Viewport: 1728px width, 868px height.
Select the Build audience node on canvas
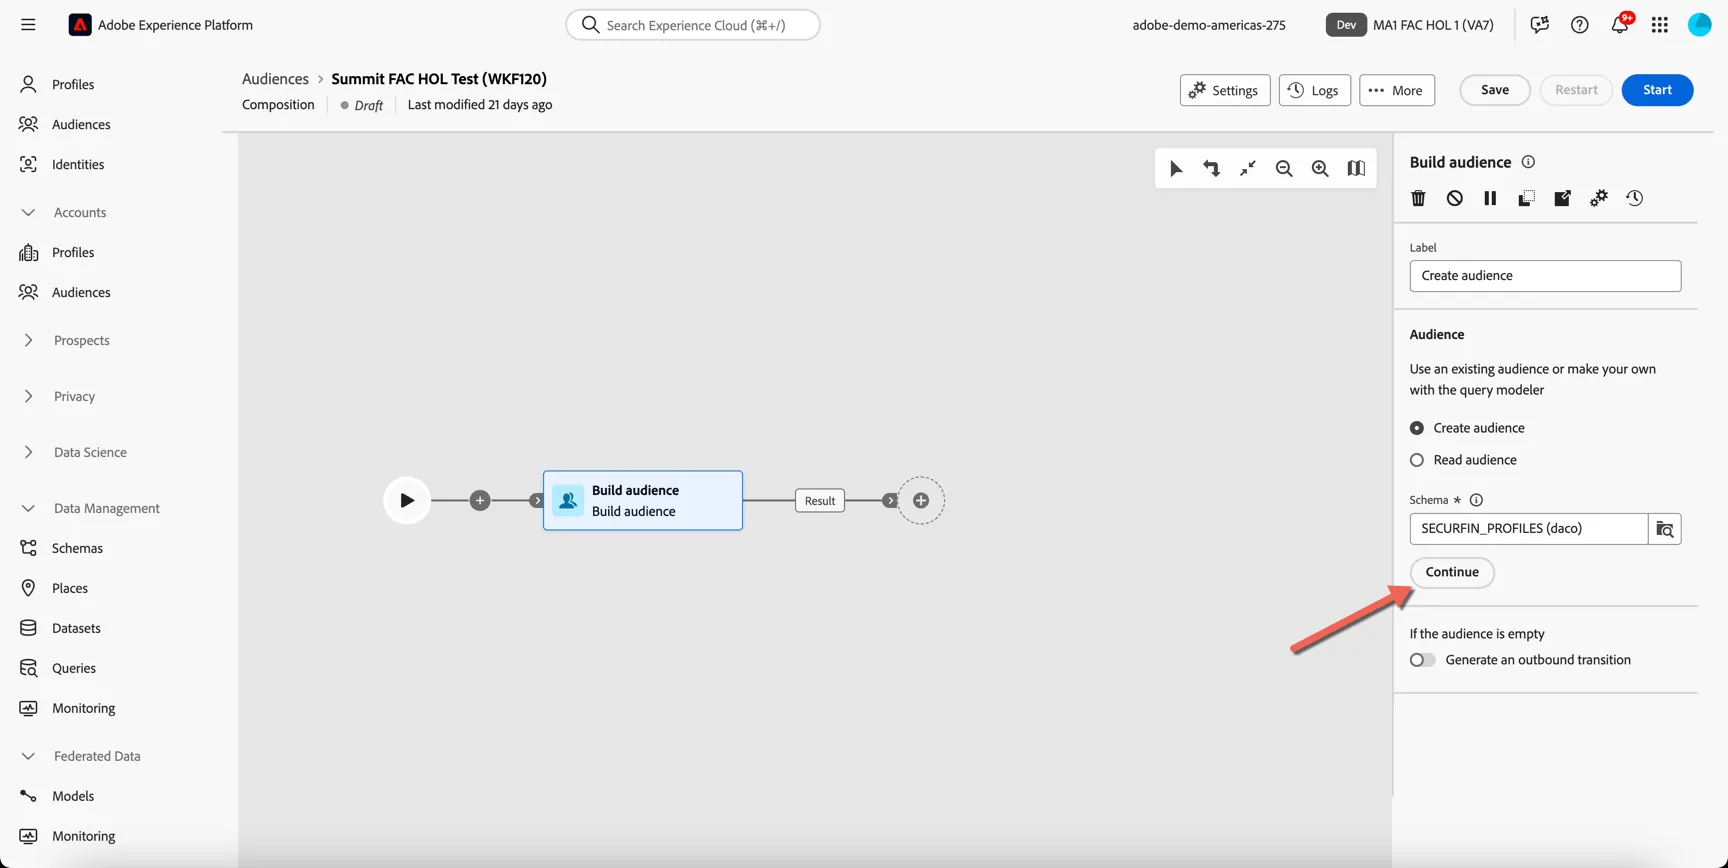click(643, 500)
